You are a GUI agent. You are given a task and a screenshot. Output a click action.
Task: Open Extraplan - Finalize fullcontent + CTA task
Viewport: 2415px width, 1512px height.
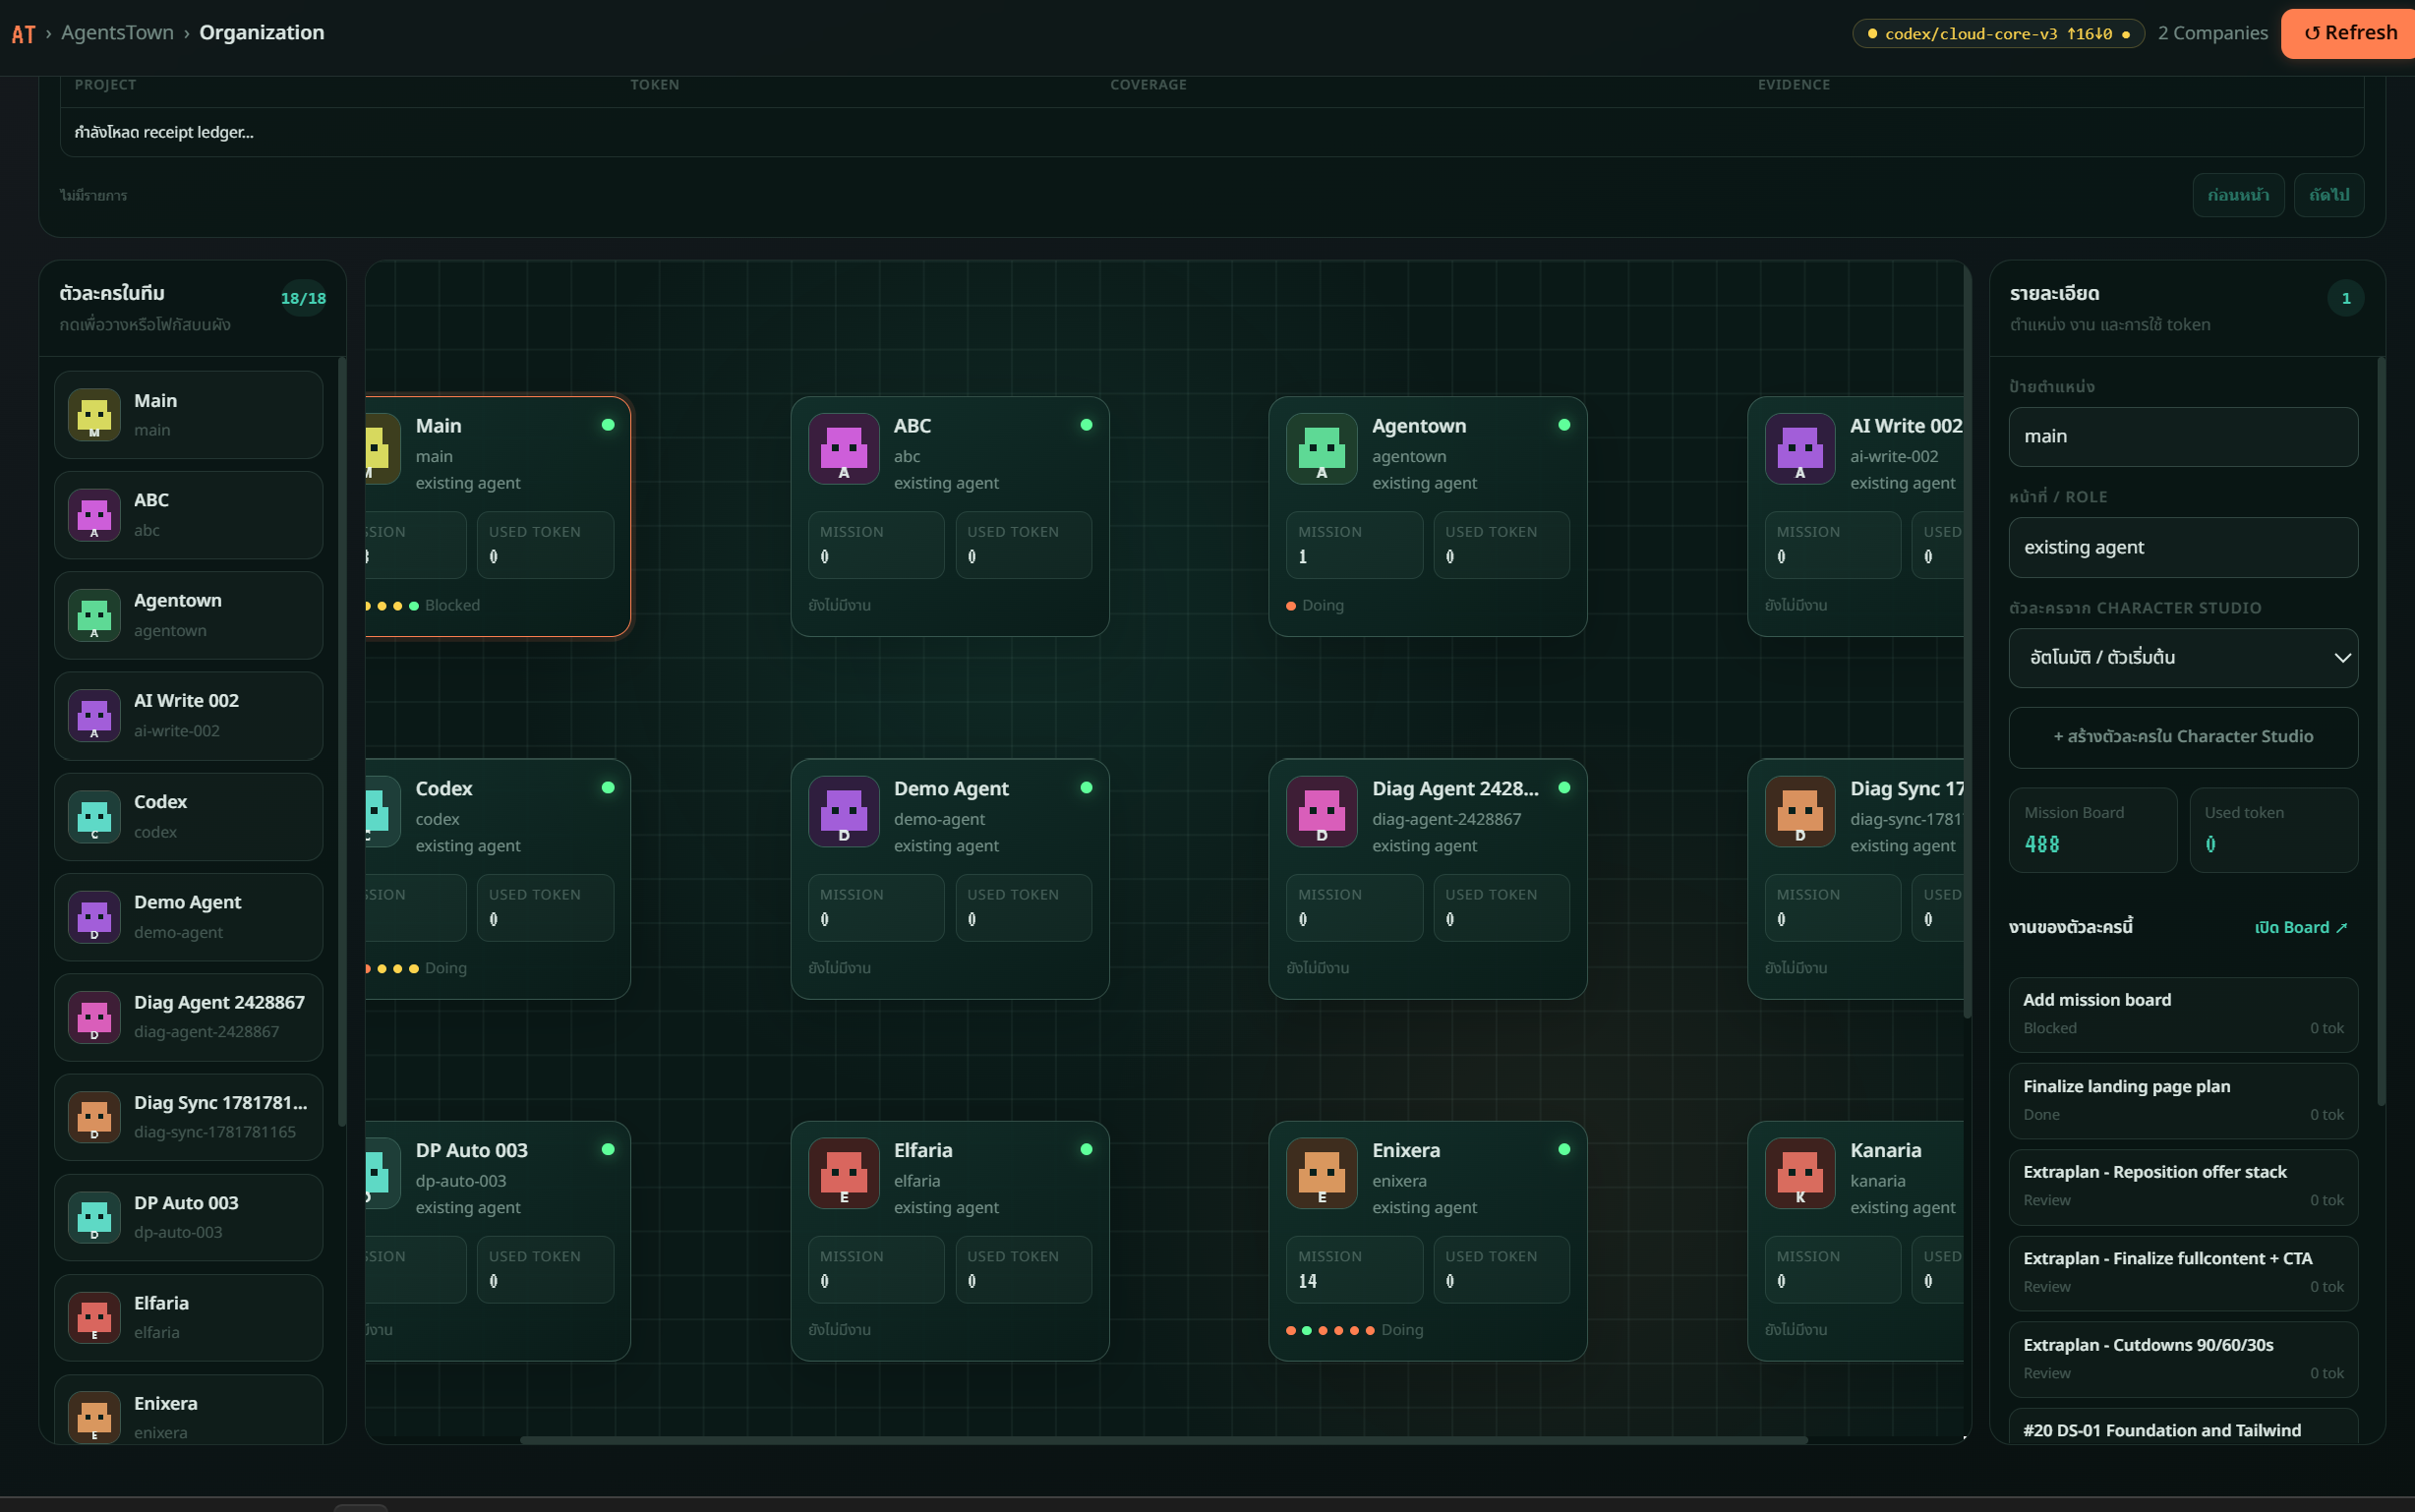click(2183, 1274)
